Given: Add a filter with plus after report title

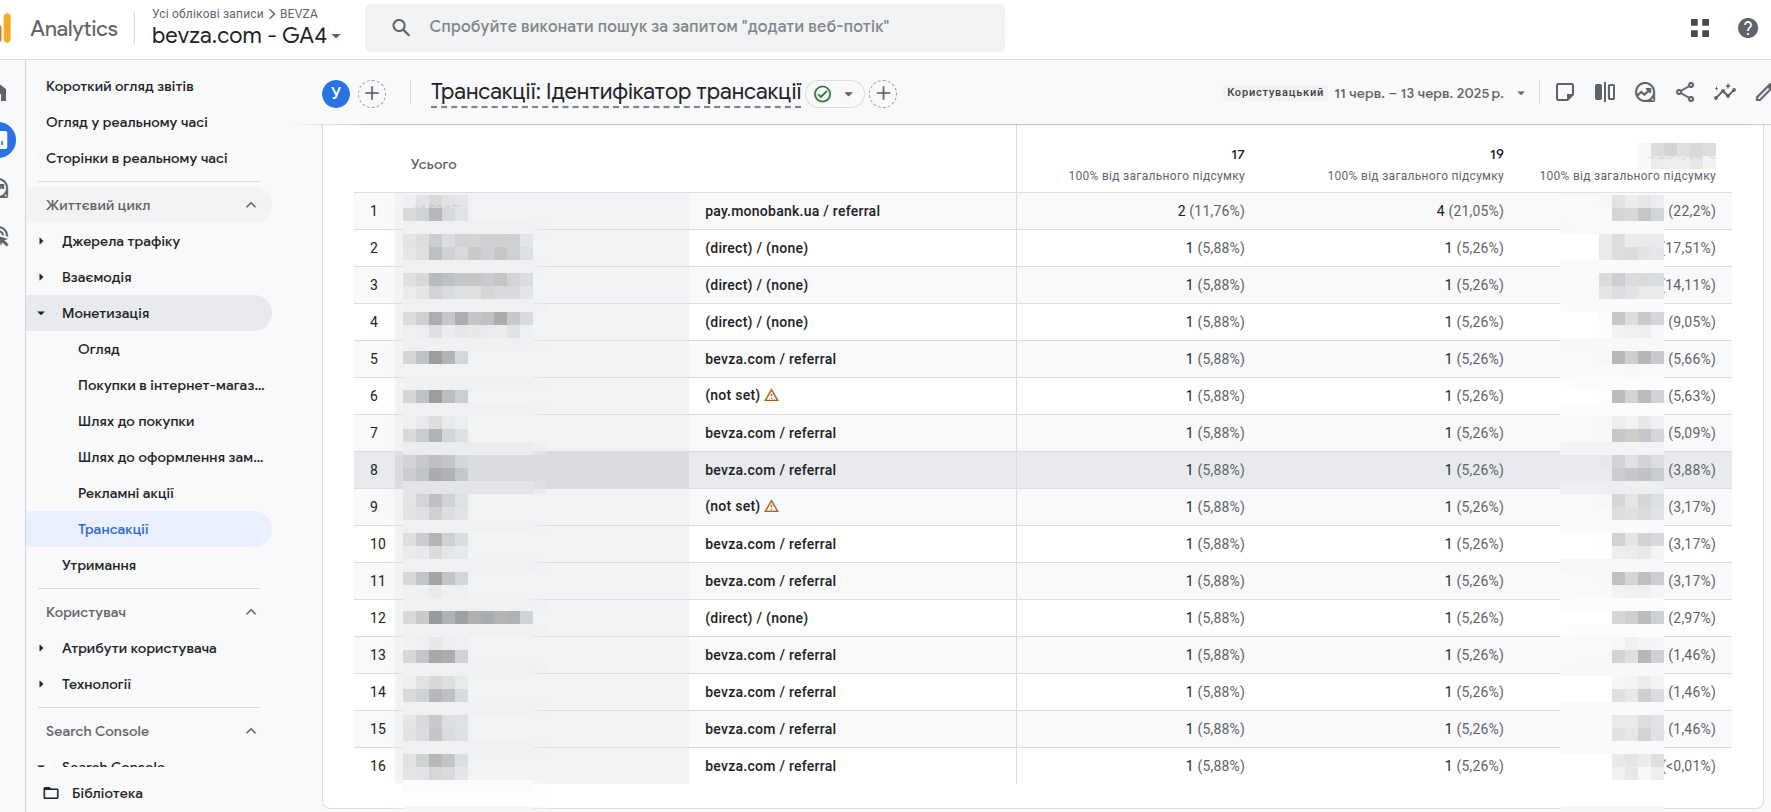Looking at the screenshot, I should pos(882,94).
